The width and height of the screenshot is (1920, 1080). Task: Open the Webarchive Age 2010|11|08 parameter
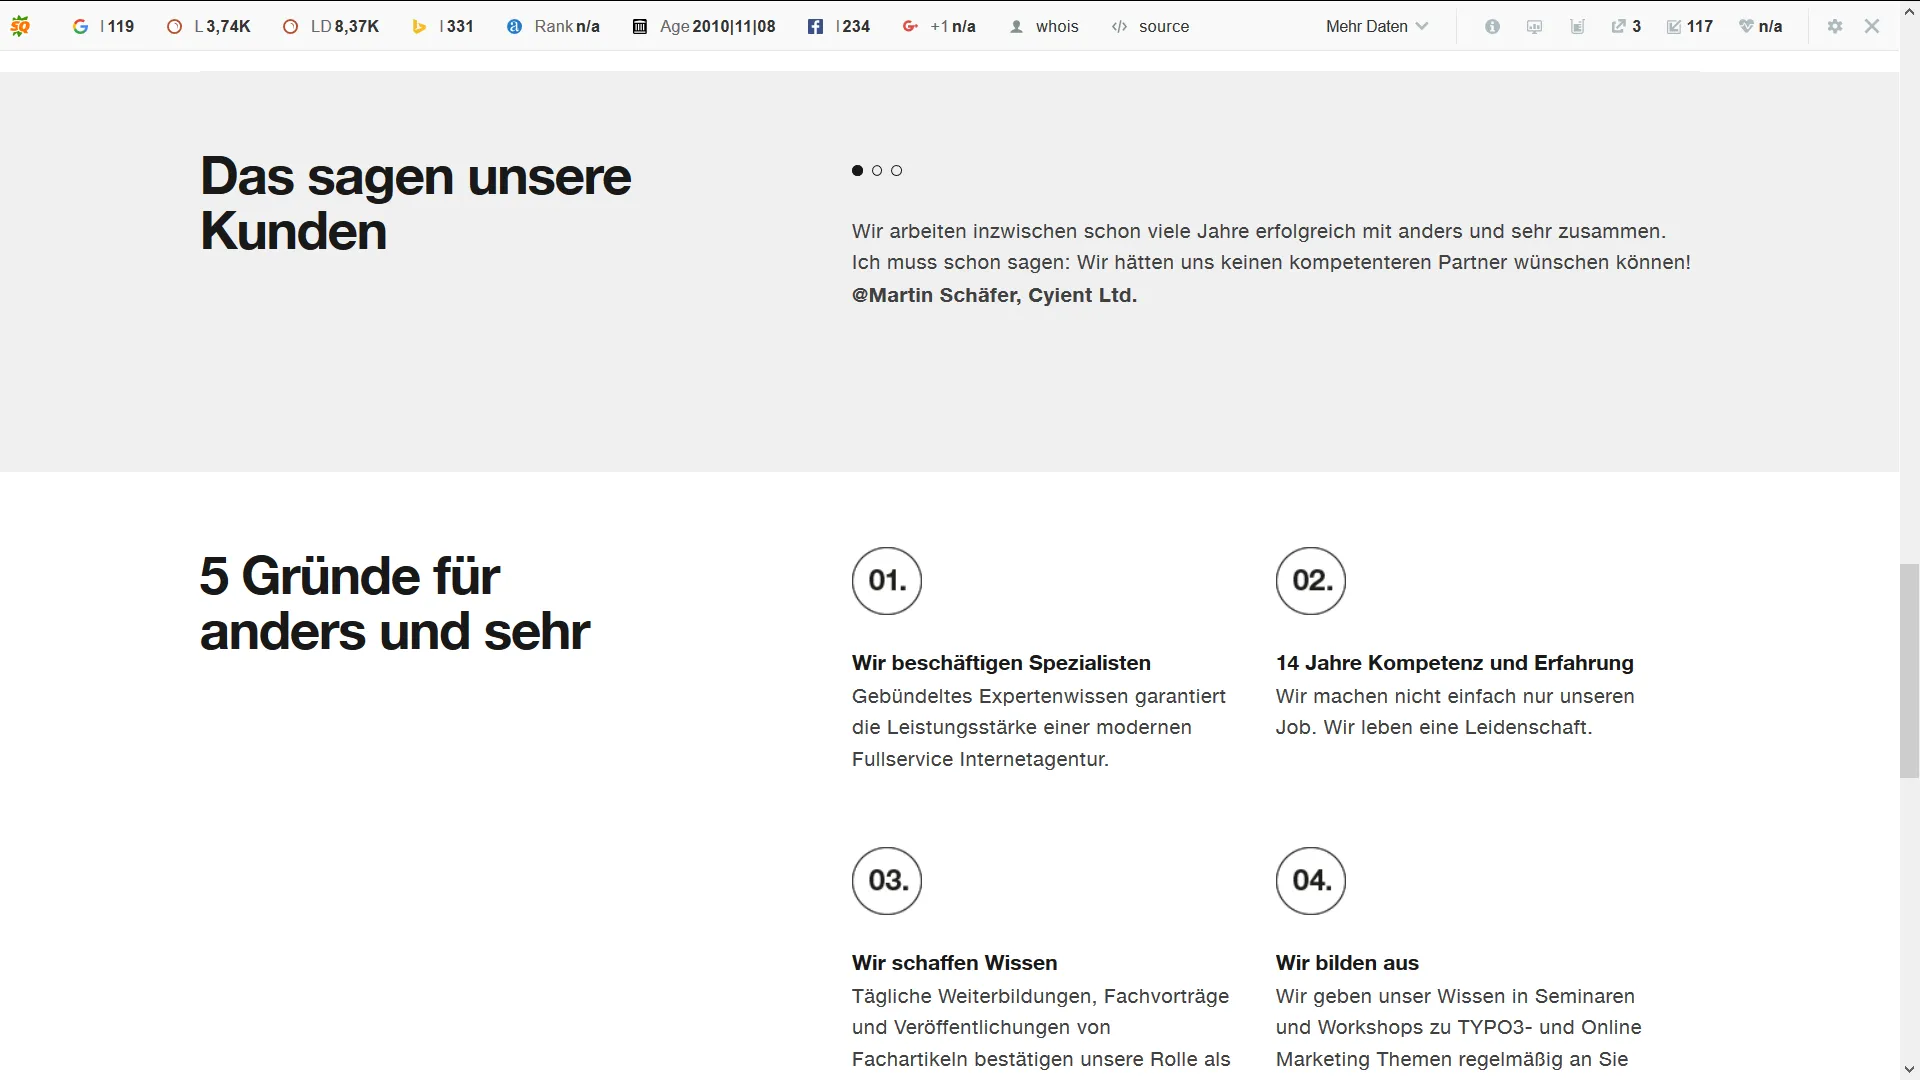click(704, 27)
